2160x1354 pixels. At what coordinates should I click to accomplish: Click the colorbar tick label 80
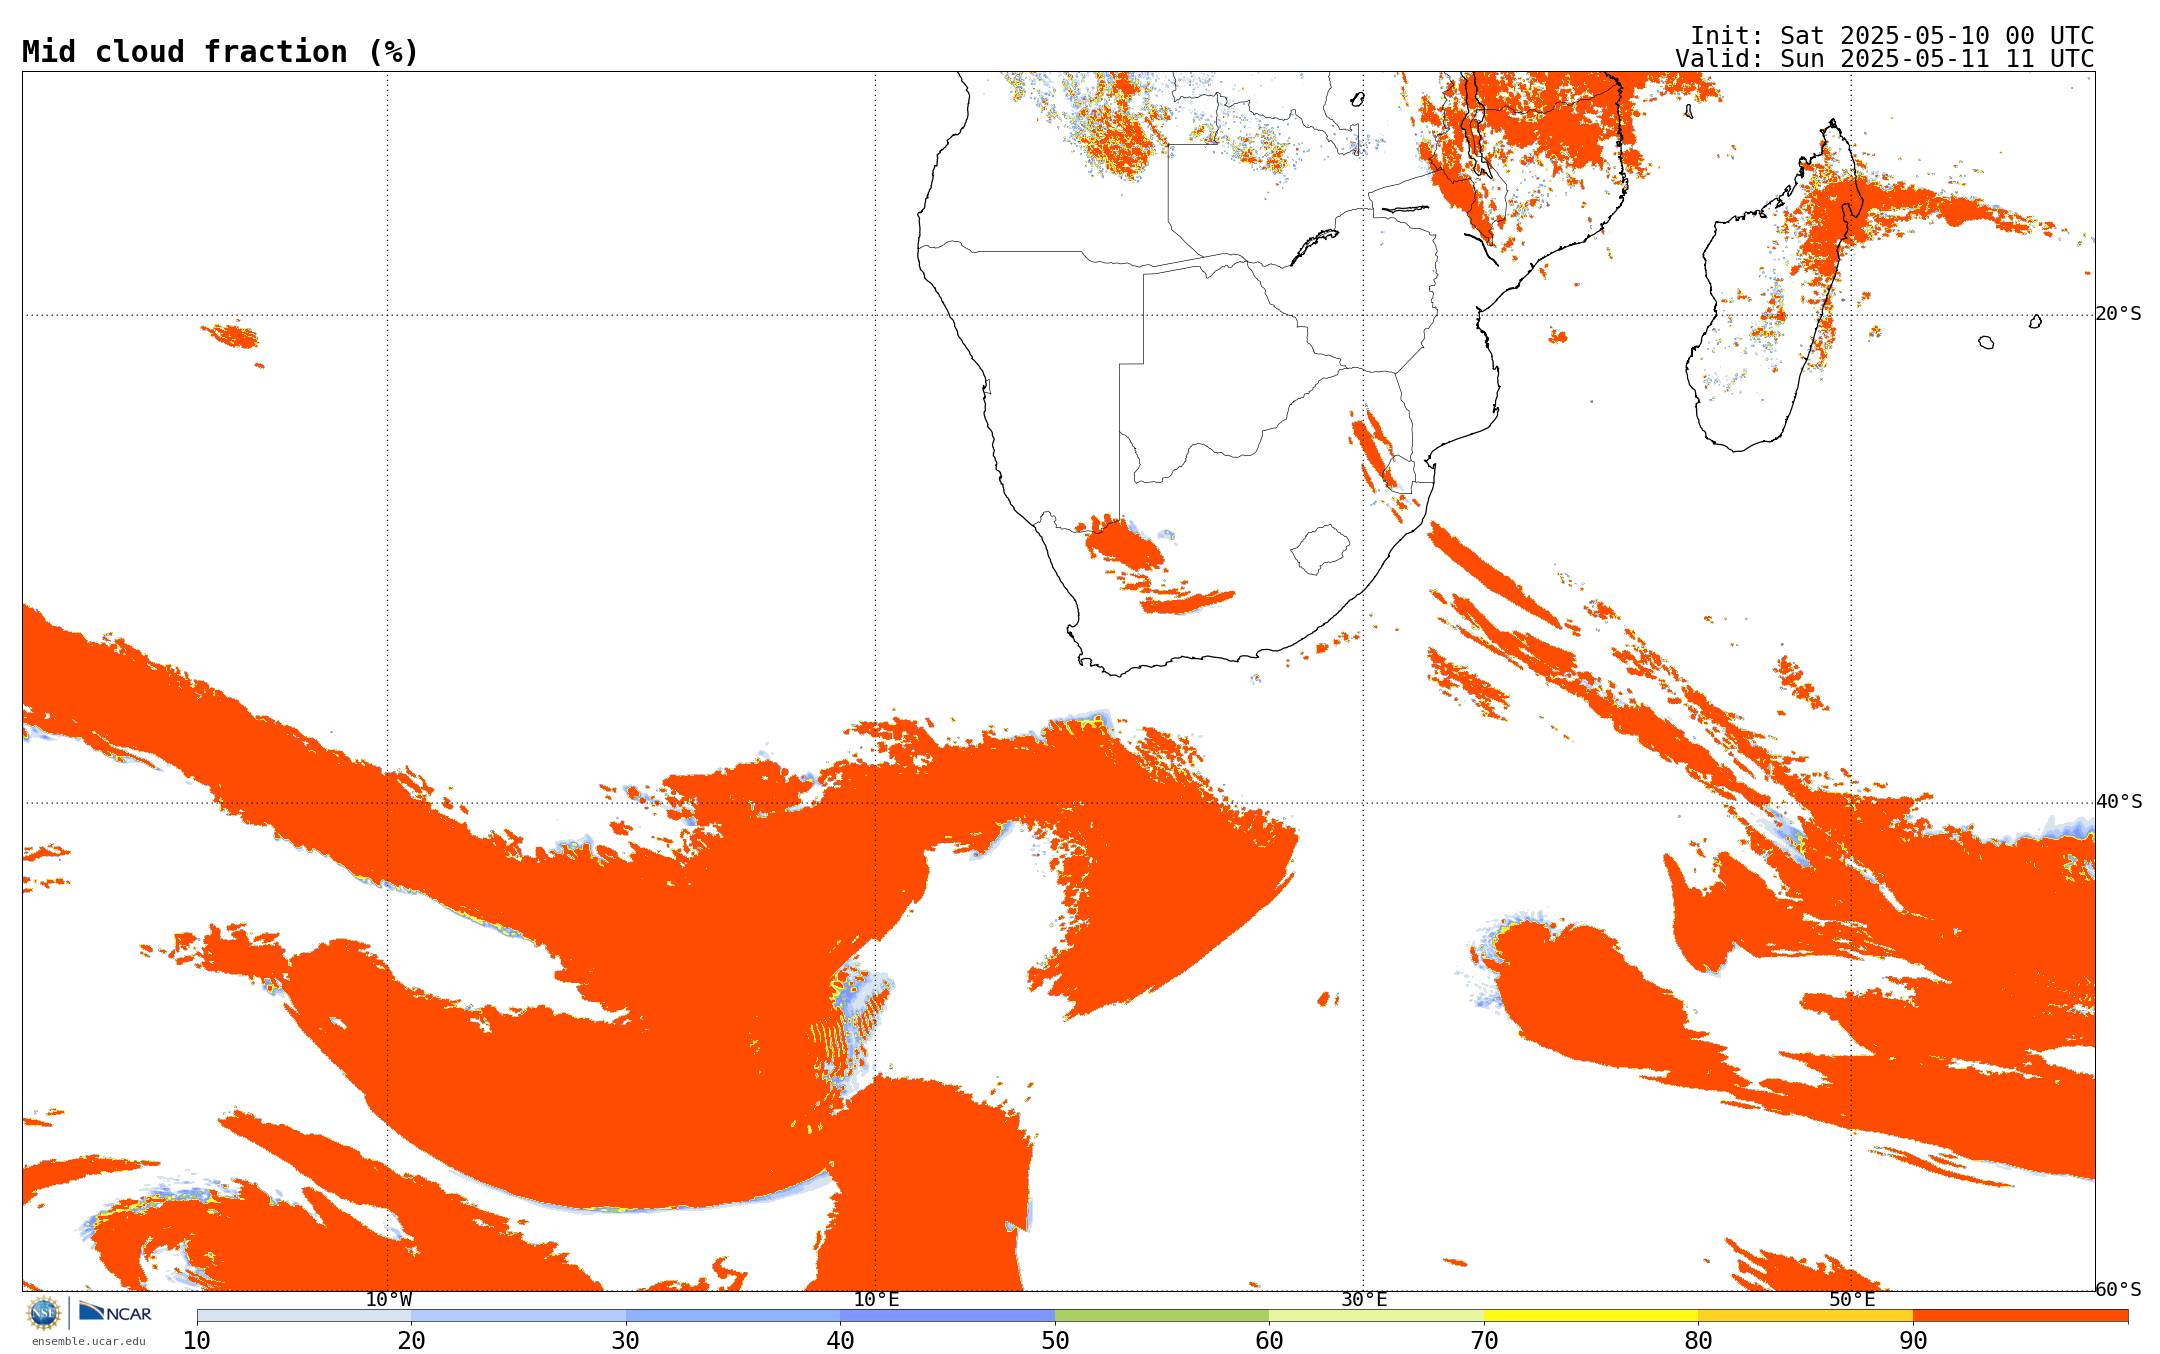(1698, 1340)
